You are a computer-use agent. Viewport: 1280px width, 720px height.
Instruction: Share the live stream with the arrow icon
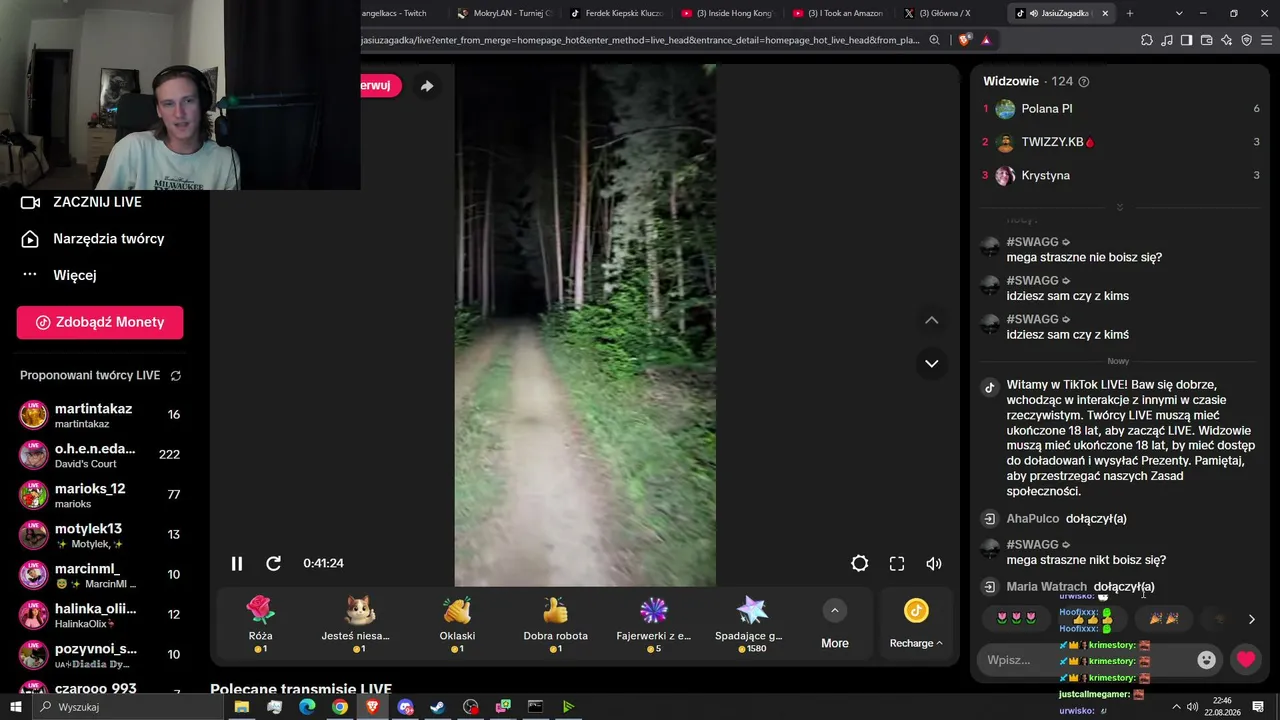(427, 86)
